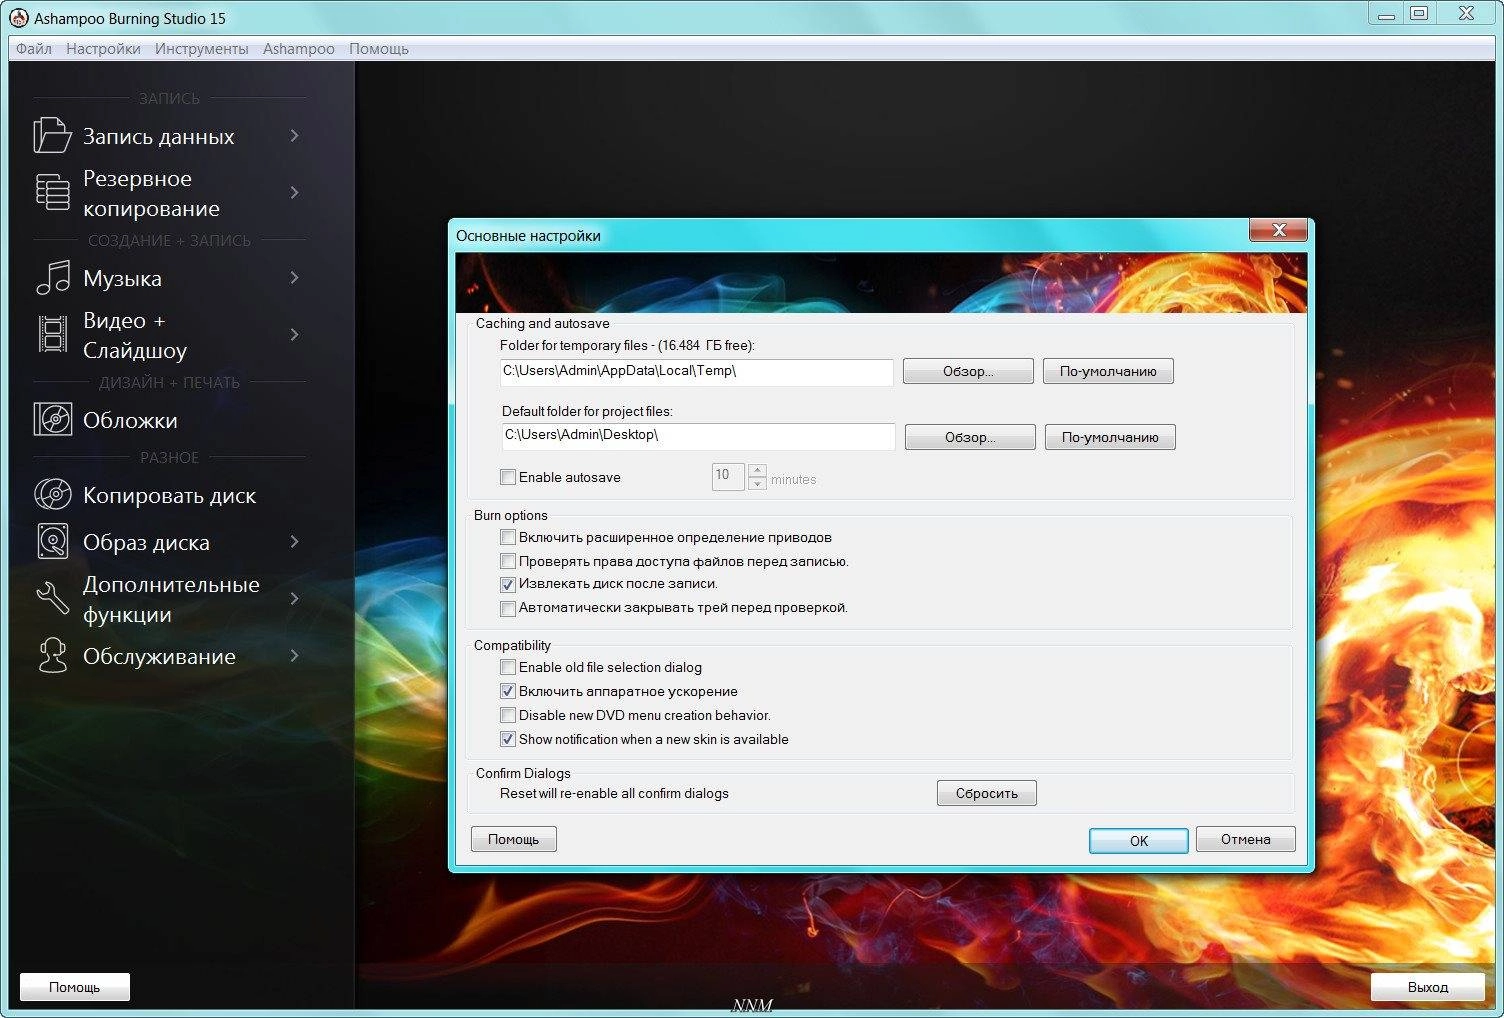Click the Выход button

point(1428,987)
